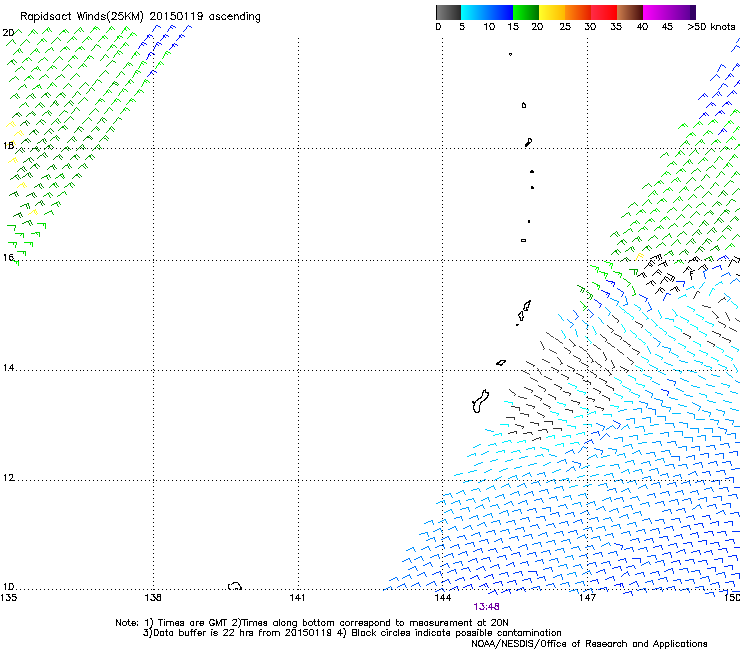Click the 'Data buffer is 22 hrs' note
The width and height of the screenshot is (740, 650).
pos(352,633)
